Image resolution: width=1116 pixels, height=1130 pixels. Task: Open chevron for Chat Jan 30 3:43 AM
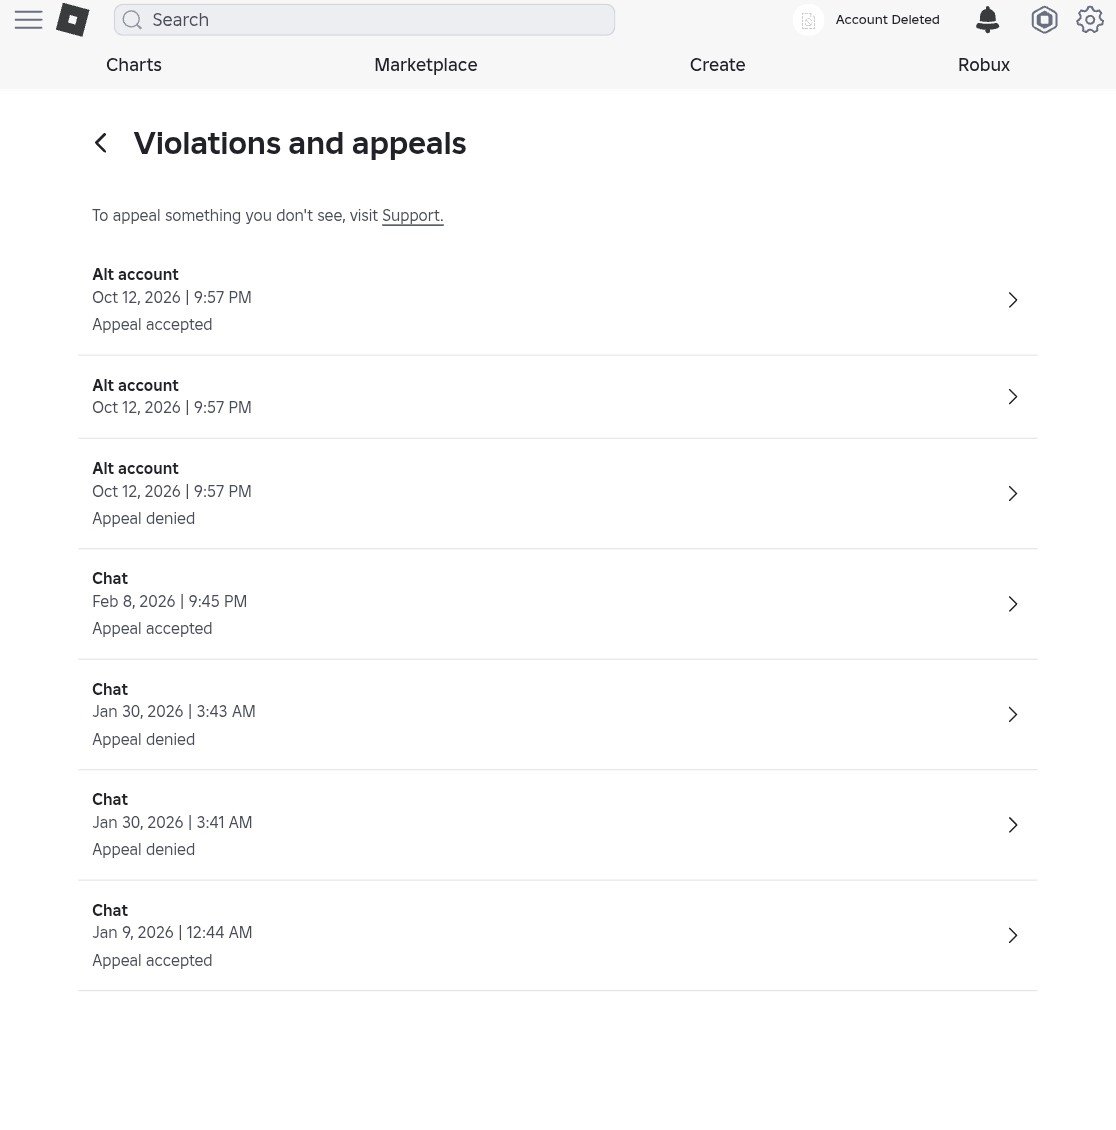(1012, 714)
